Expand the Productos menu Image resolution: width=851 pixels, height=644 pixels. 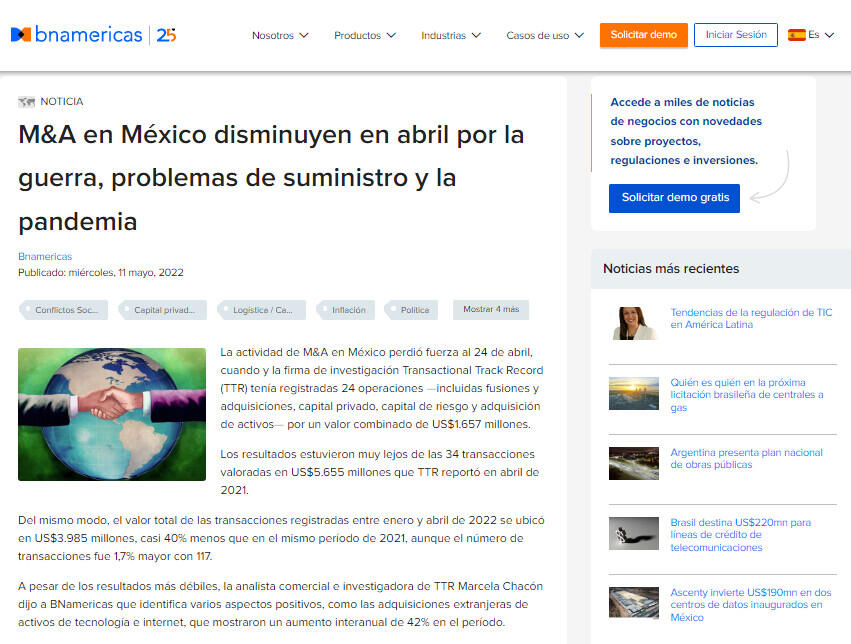click(364, 36)
